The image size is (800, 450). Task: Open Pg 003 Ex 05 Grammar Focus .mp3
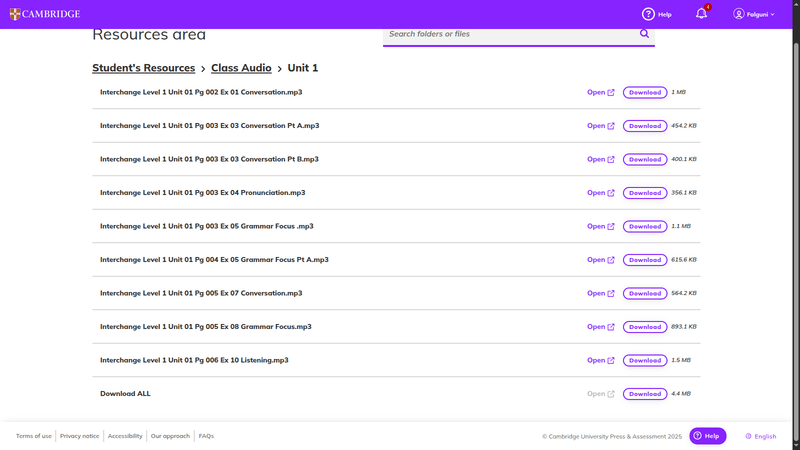601,226
